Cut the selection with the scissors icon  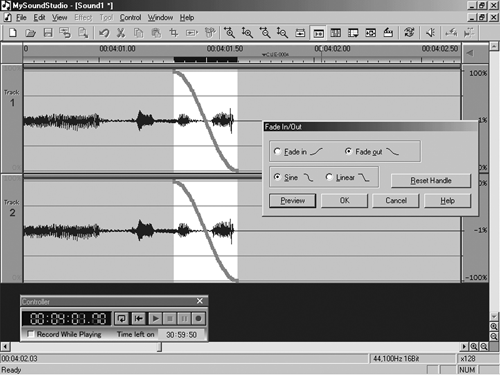click(x=121, y=33)
